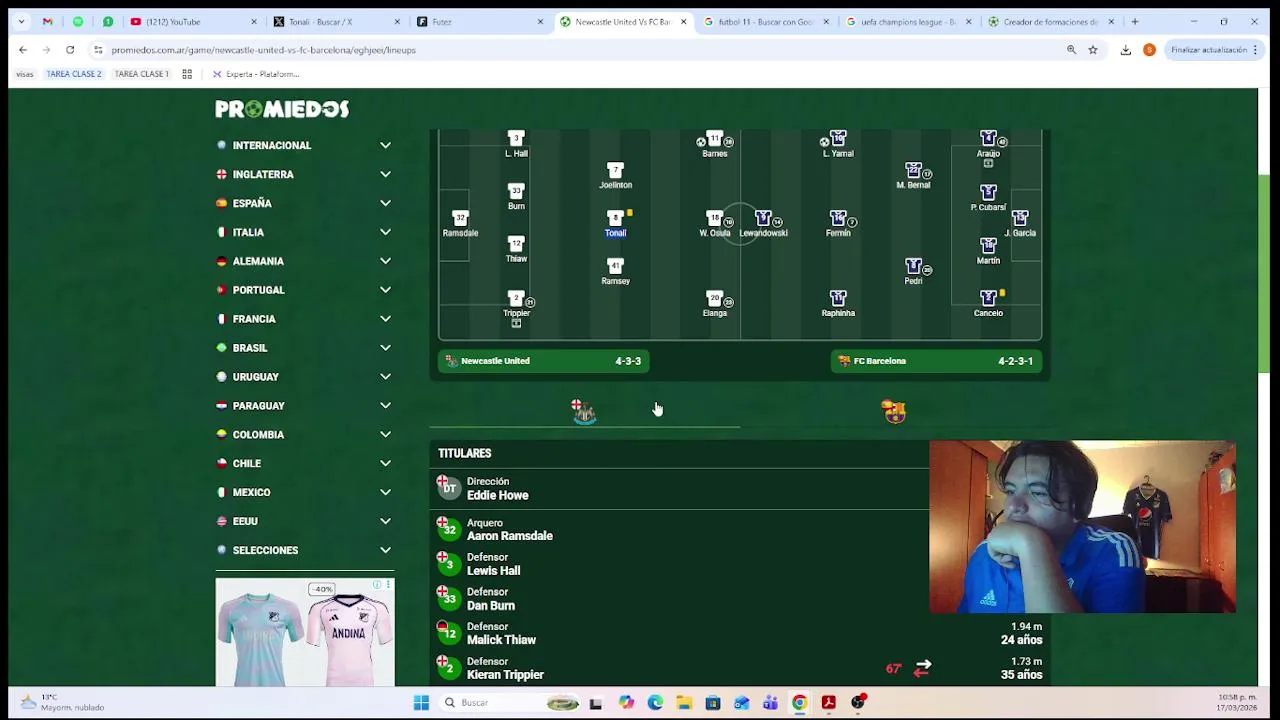Image resolution: width=1280 pixels, height=720 pixels.
Task: Switch to the Futez tab
Action: (479, 21)
